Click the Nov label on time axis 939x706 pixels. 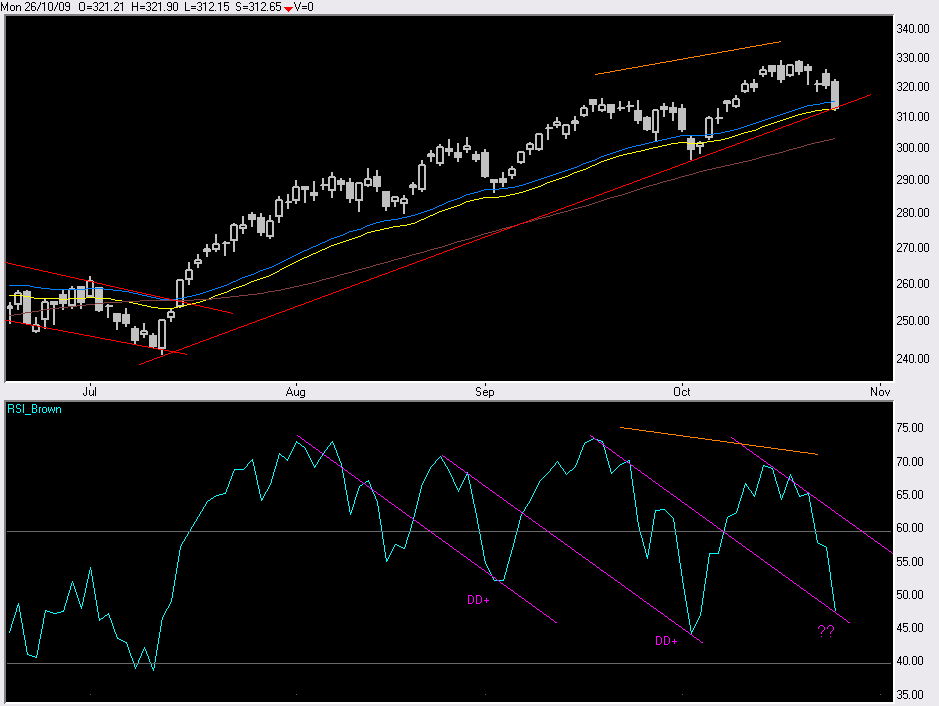click(880, 390)
